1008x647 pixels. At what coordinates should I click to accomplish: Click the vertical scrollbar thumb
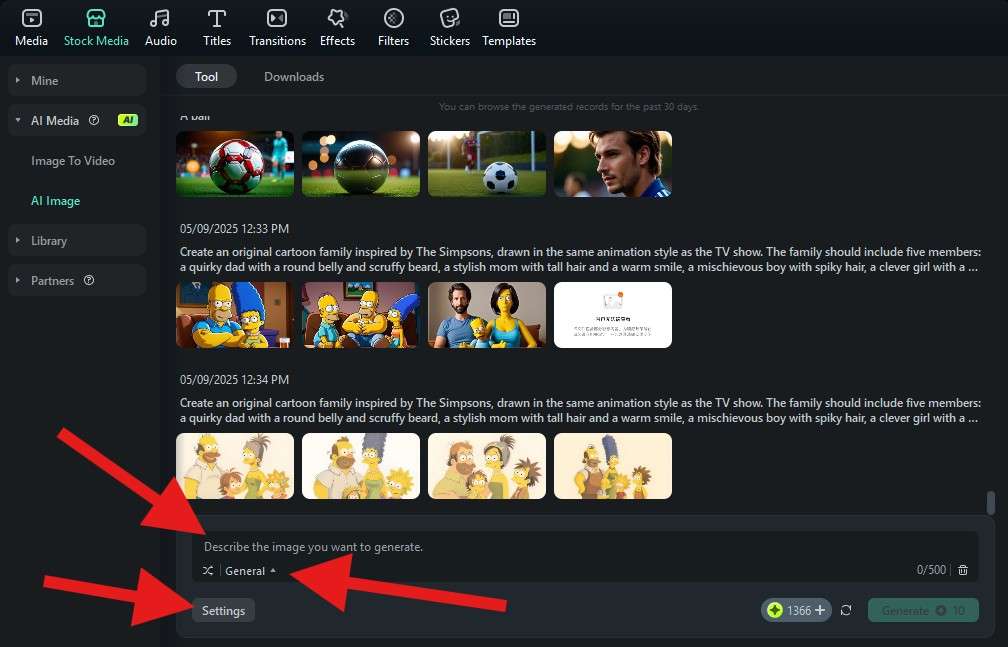991,503
